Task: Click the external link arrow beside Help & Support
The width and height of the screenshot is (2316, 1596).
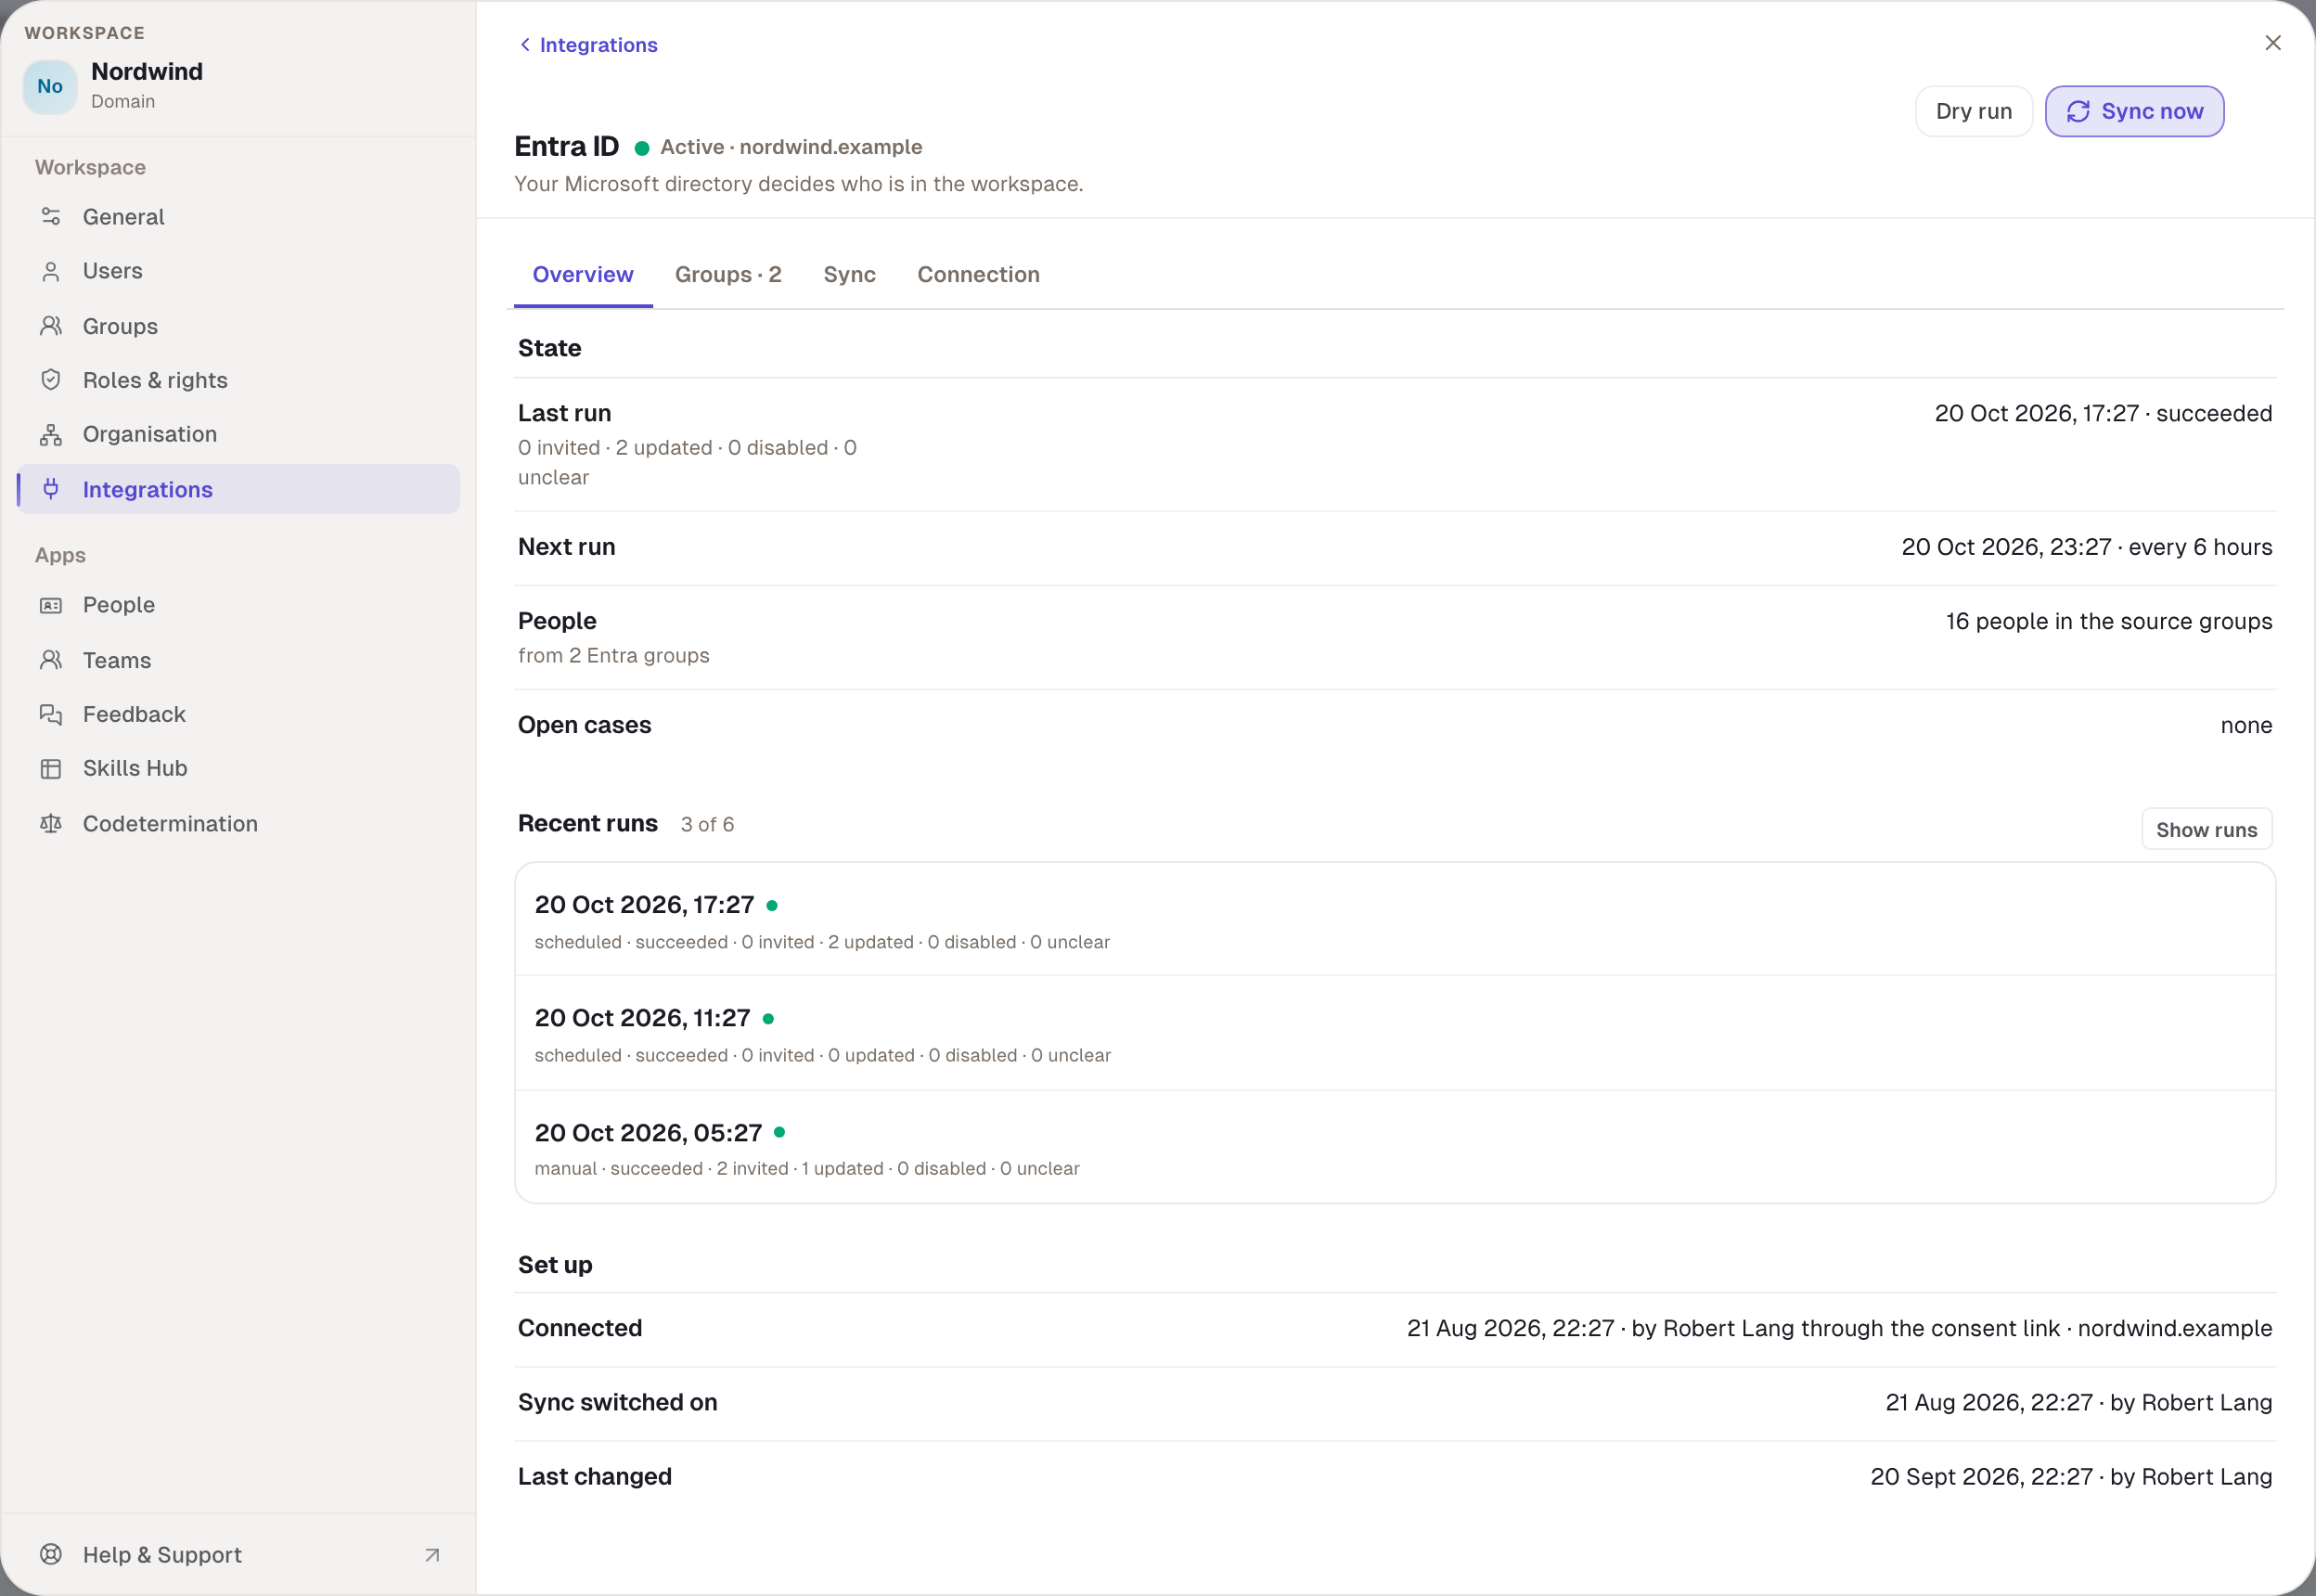Action: [432, 1555]
